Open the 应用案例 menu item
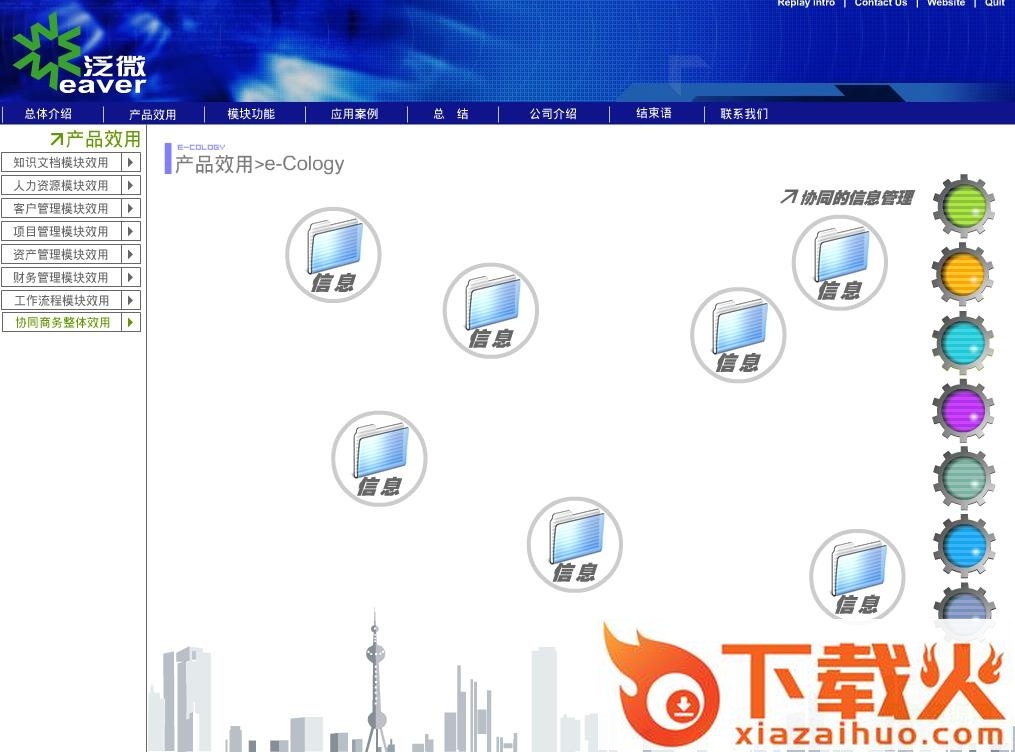Screen dimensions: 1015x752 click(x=354, y=114)
